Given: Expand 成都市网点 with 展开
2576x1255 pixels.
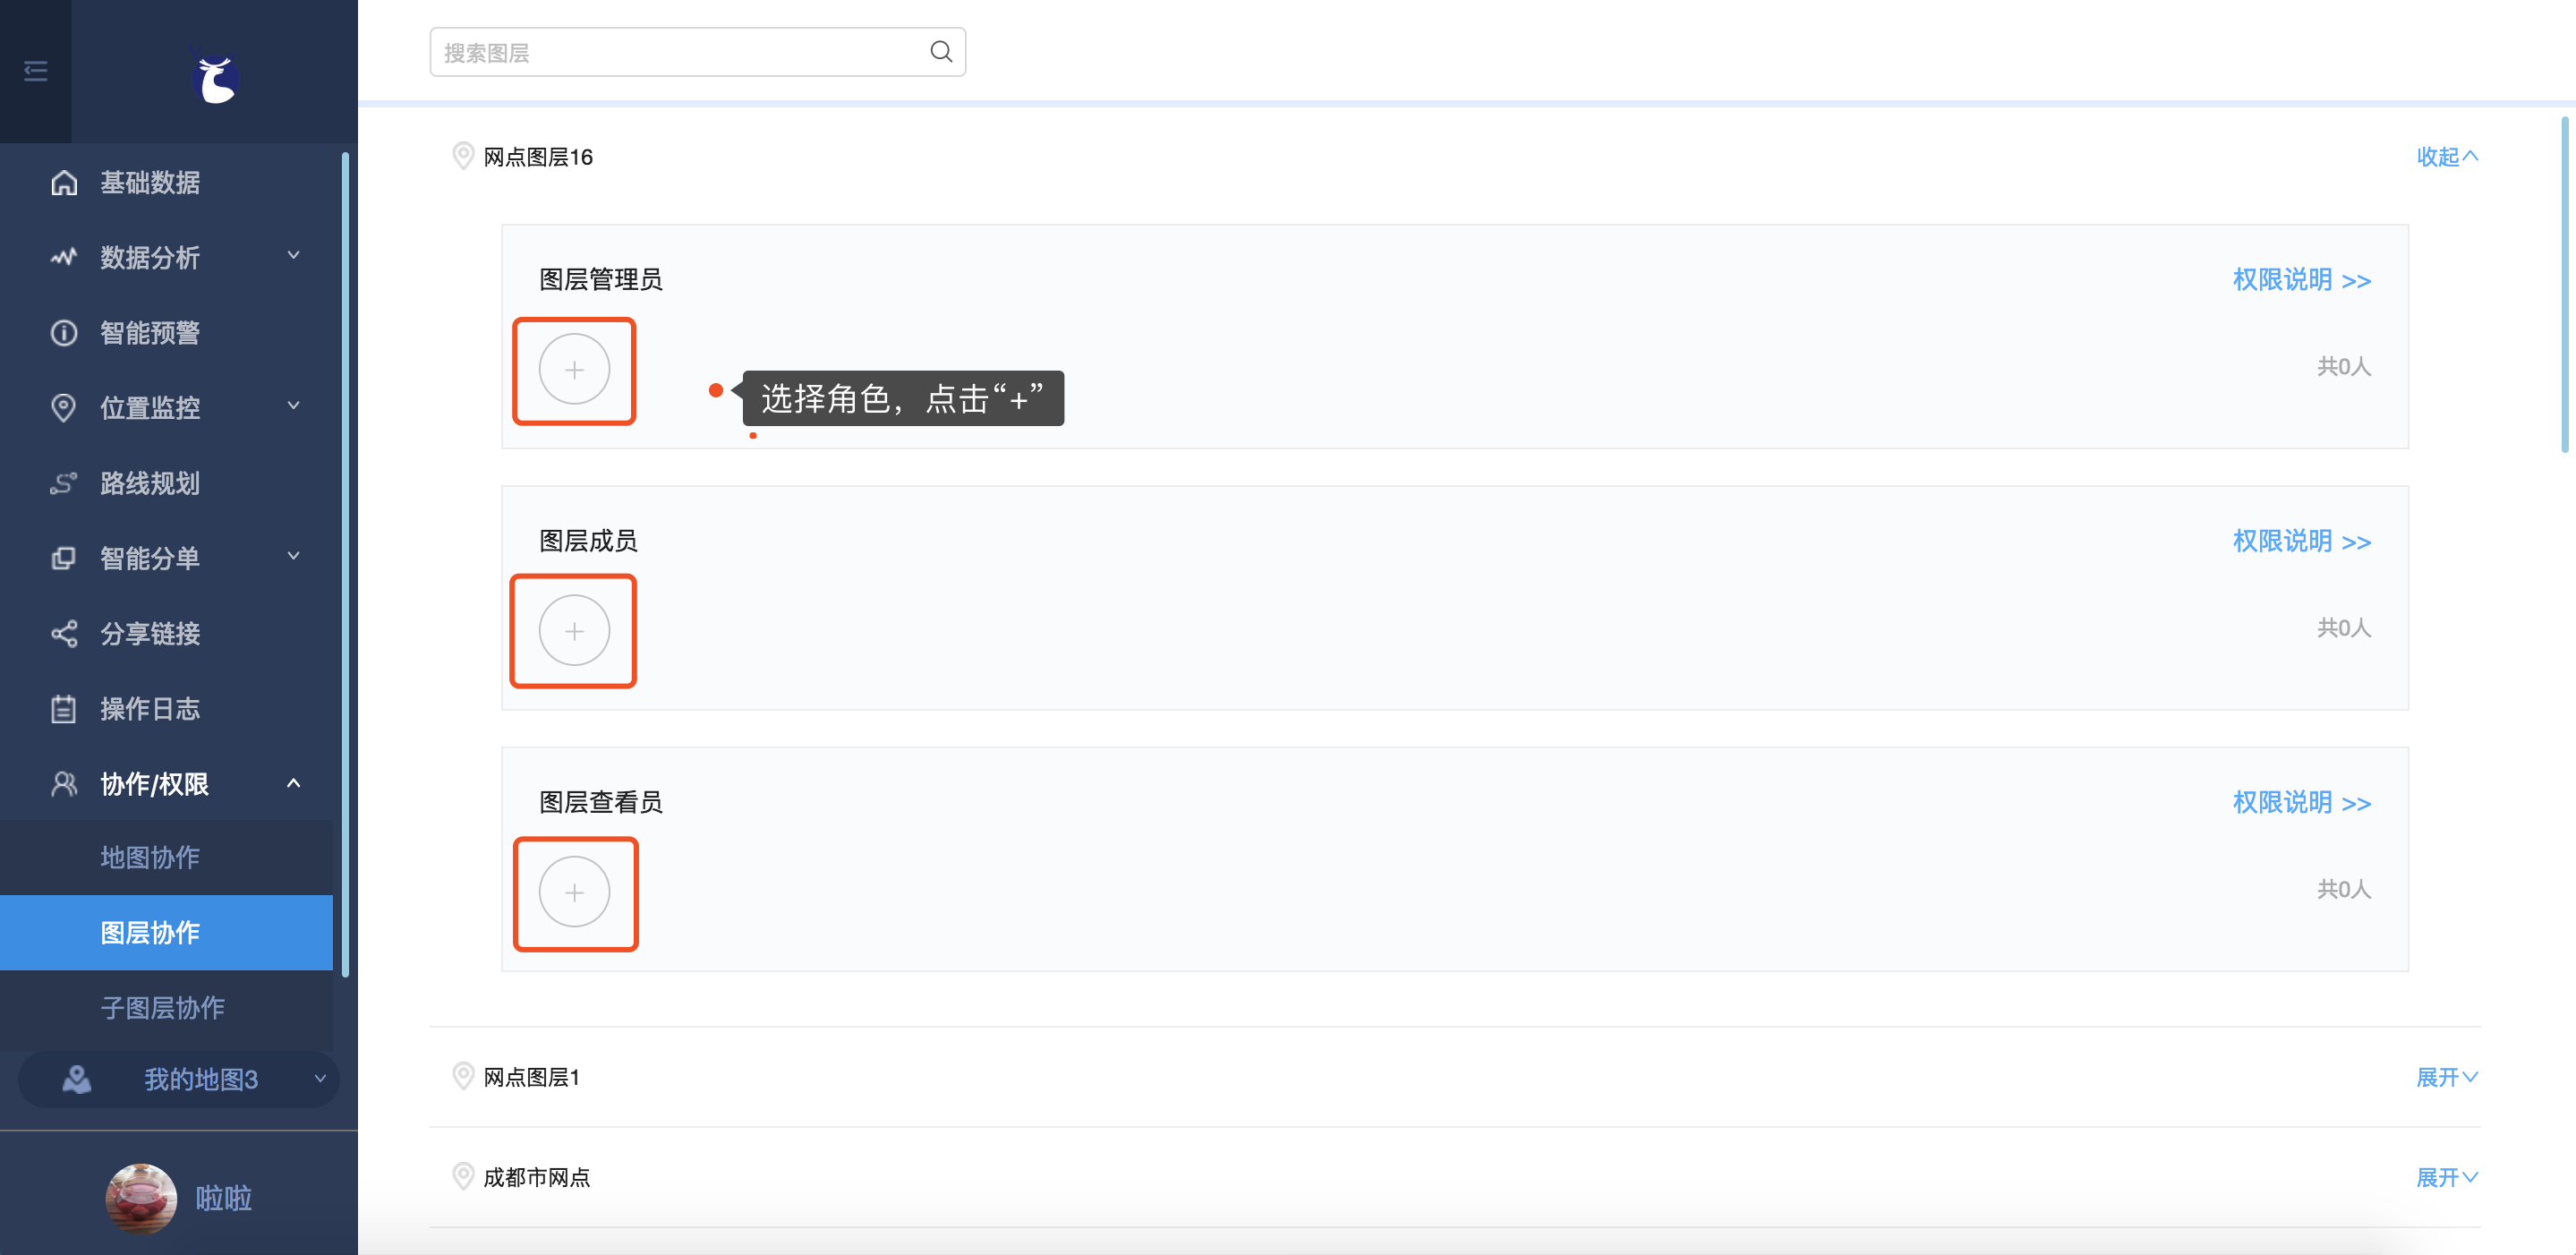Looking at the screenshot, I should pos(2446,1177).
